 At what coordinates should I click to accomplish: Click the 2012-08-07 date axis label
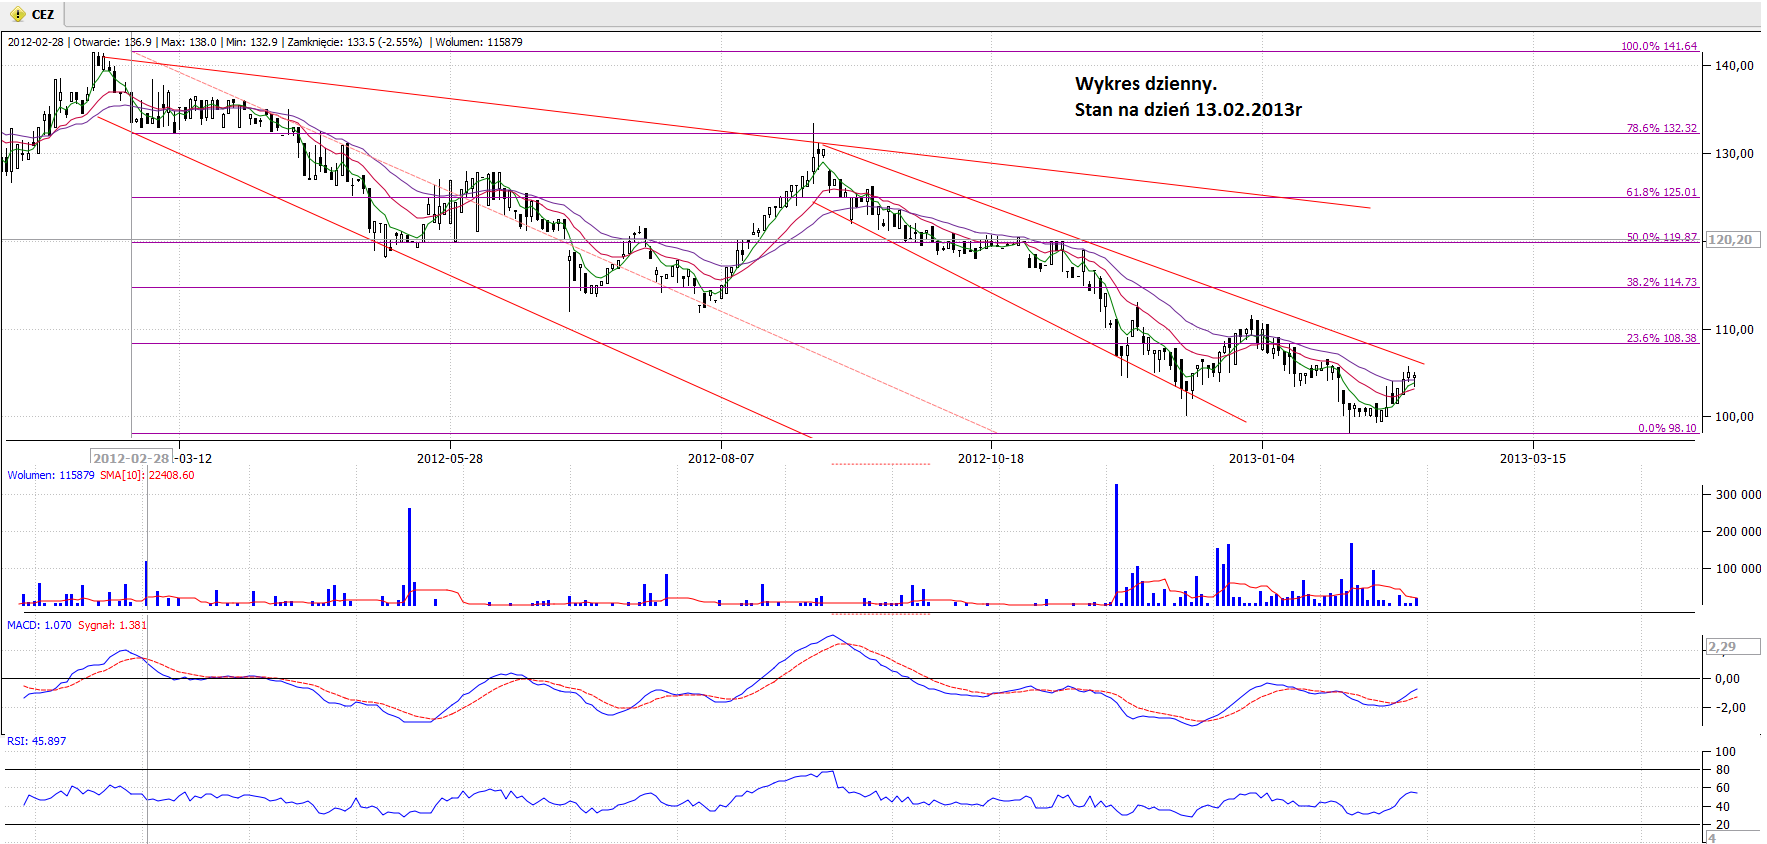[x=721, y=459]
